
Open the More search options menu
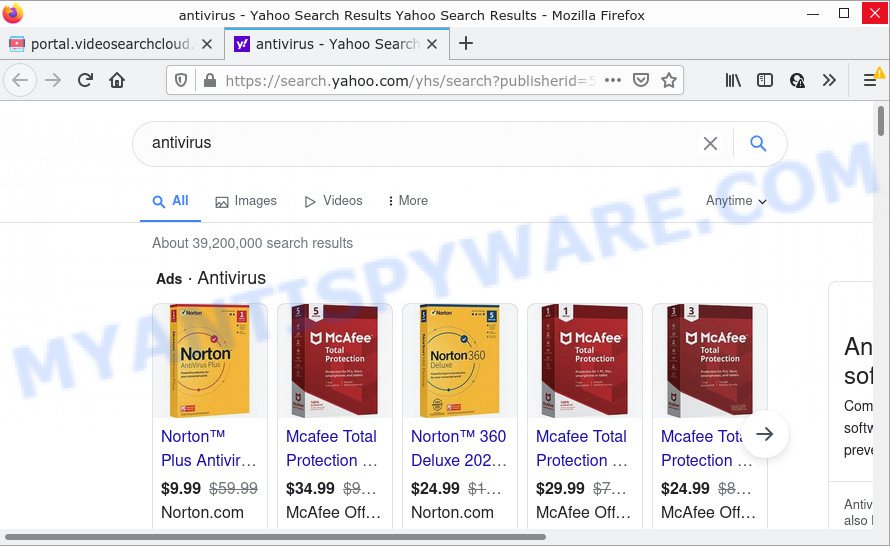(x=408, y=201)
